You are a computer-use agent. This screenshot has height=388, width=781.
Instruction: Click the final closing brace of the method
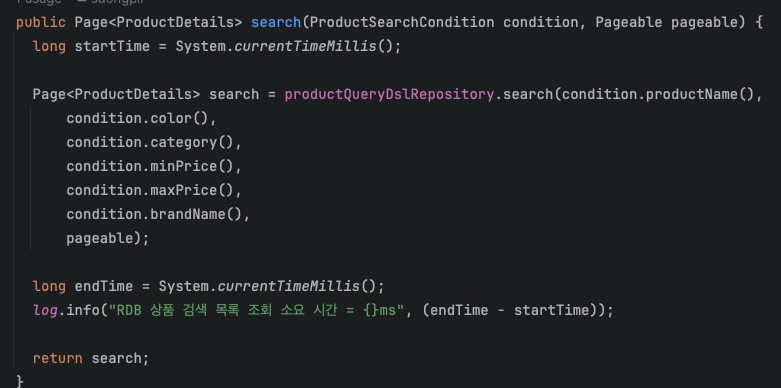(x=20, y=382)
